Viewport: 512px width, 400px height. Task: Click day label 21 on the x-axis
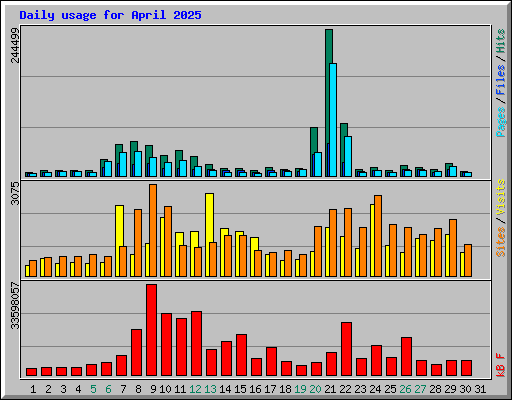coord(330,389)
